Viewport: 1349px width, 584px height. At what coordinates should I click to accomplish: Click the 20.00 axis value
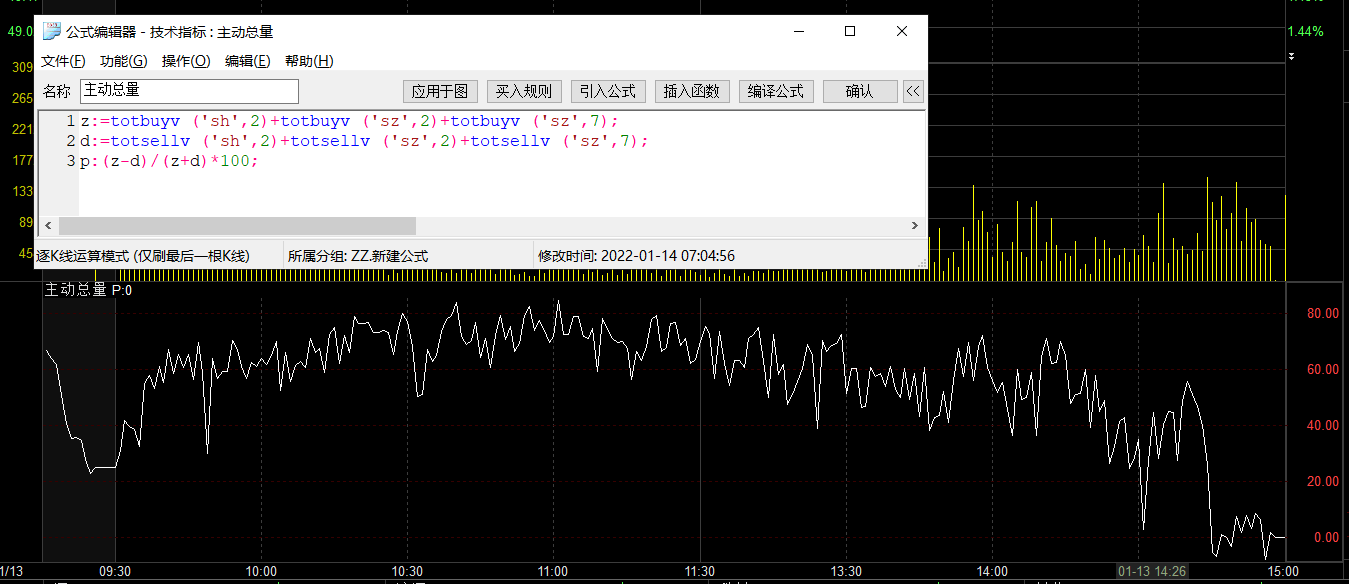[x=1322, y=482]
